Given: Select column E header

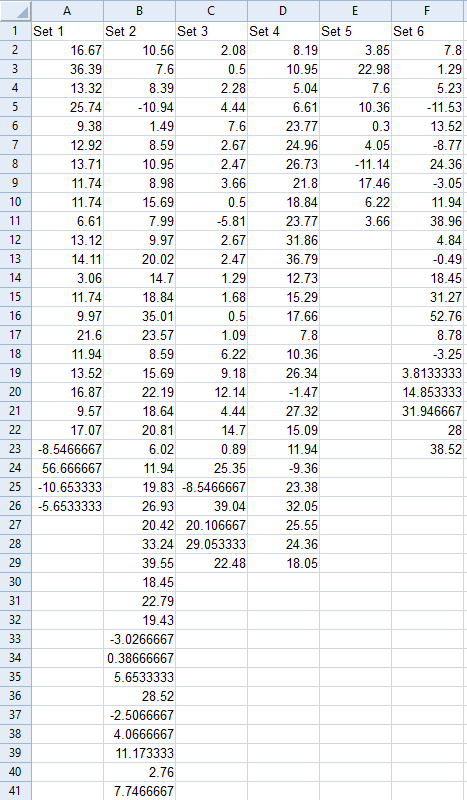Looking at the screenshot, I should click(355, 11).
